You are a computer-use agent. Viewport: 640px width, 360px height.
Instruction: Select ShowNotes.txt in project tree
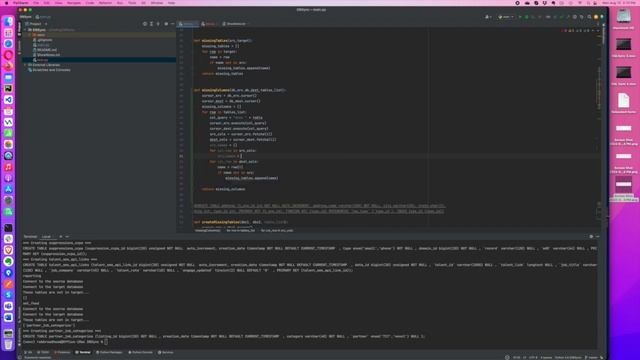click(48, 55)
